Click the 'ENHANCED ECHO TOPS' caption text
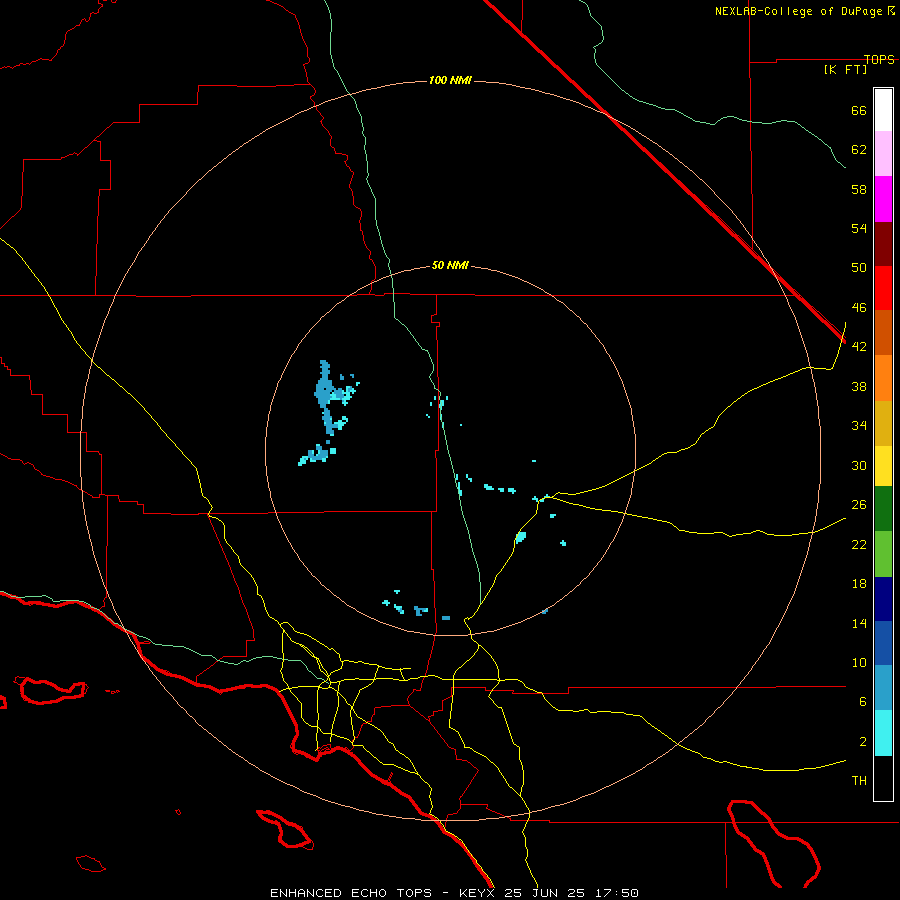900x900 pixels. point(351,893)
